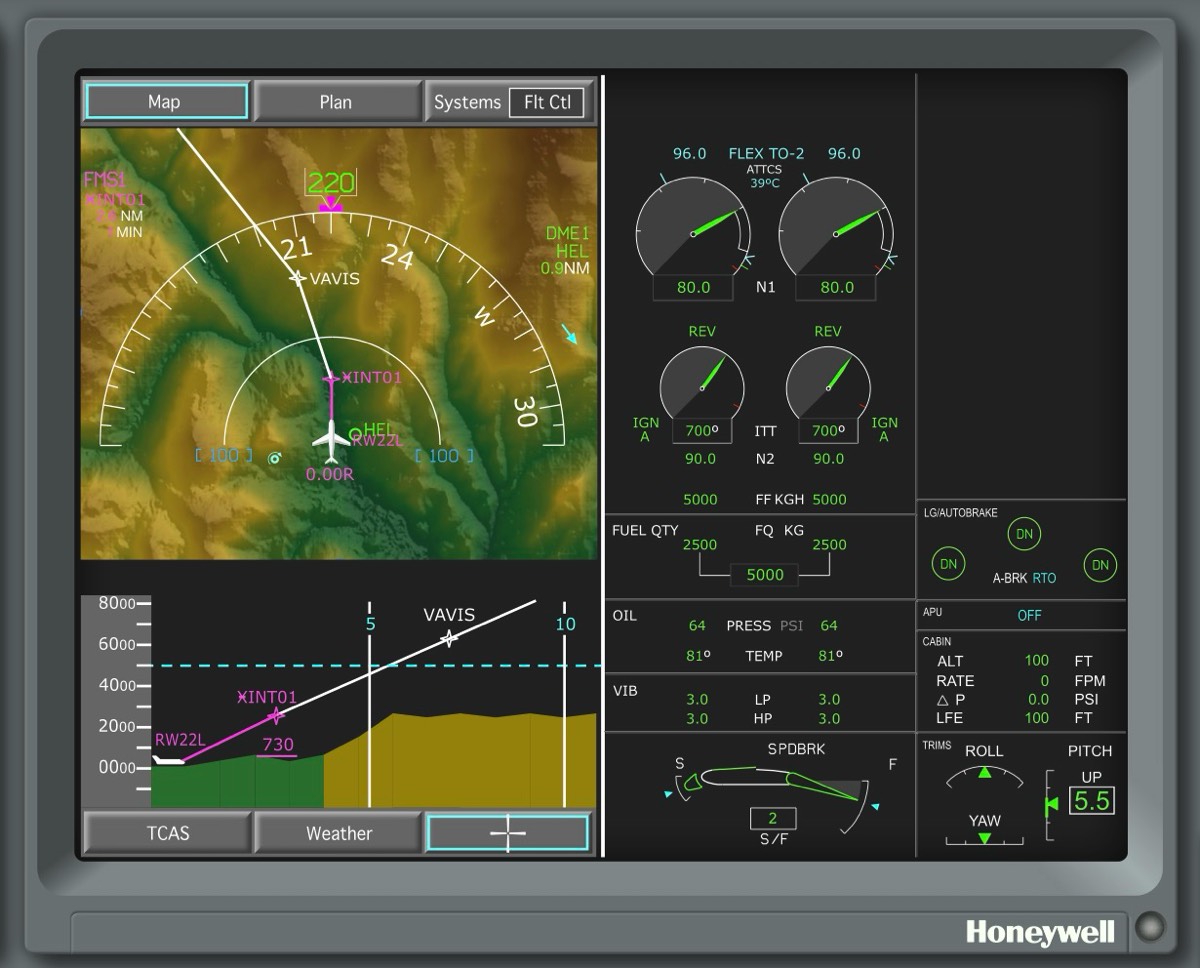1200x968 pixels.
Task: Click the total fuel quantity 5000 box
Action: pos(765,575)
